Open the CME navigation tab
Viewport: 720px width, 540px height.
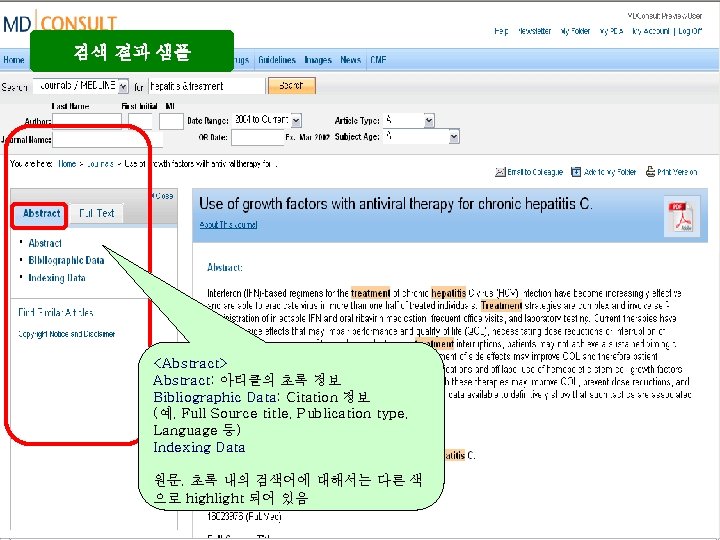[x=378, y=60]
